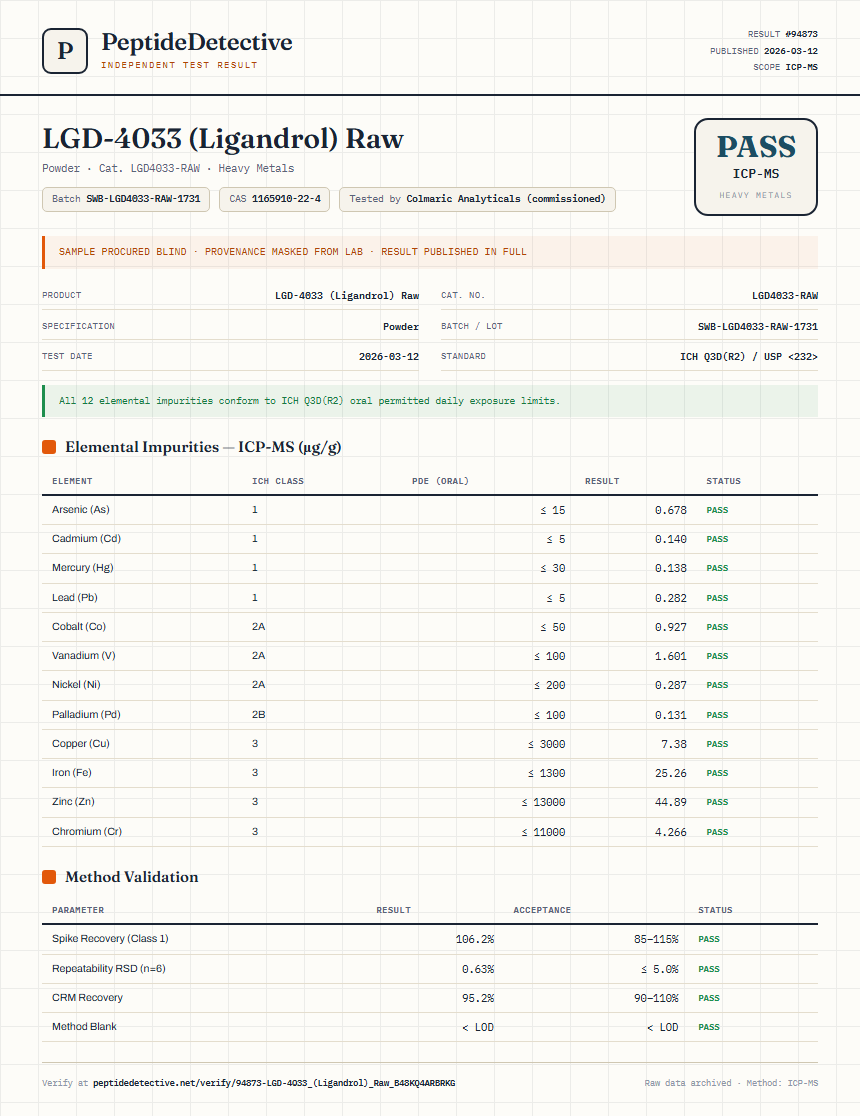
Task: Click the PeptideDetective P logo icon
Action: coord(65,51)
